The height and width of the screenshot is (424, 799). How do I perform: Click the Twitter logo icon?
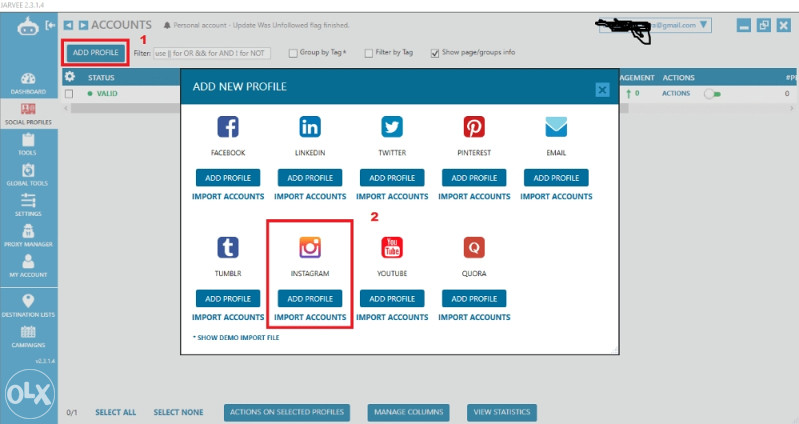pyautogui.click(x=392, y=127)
